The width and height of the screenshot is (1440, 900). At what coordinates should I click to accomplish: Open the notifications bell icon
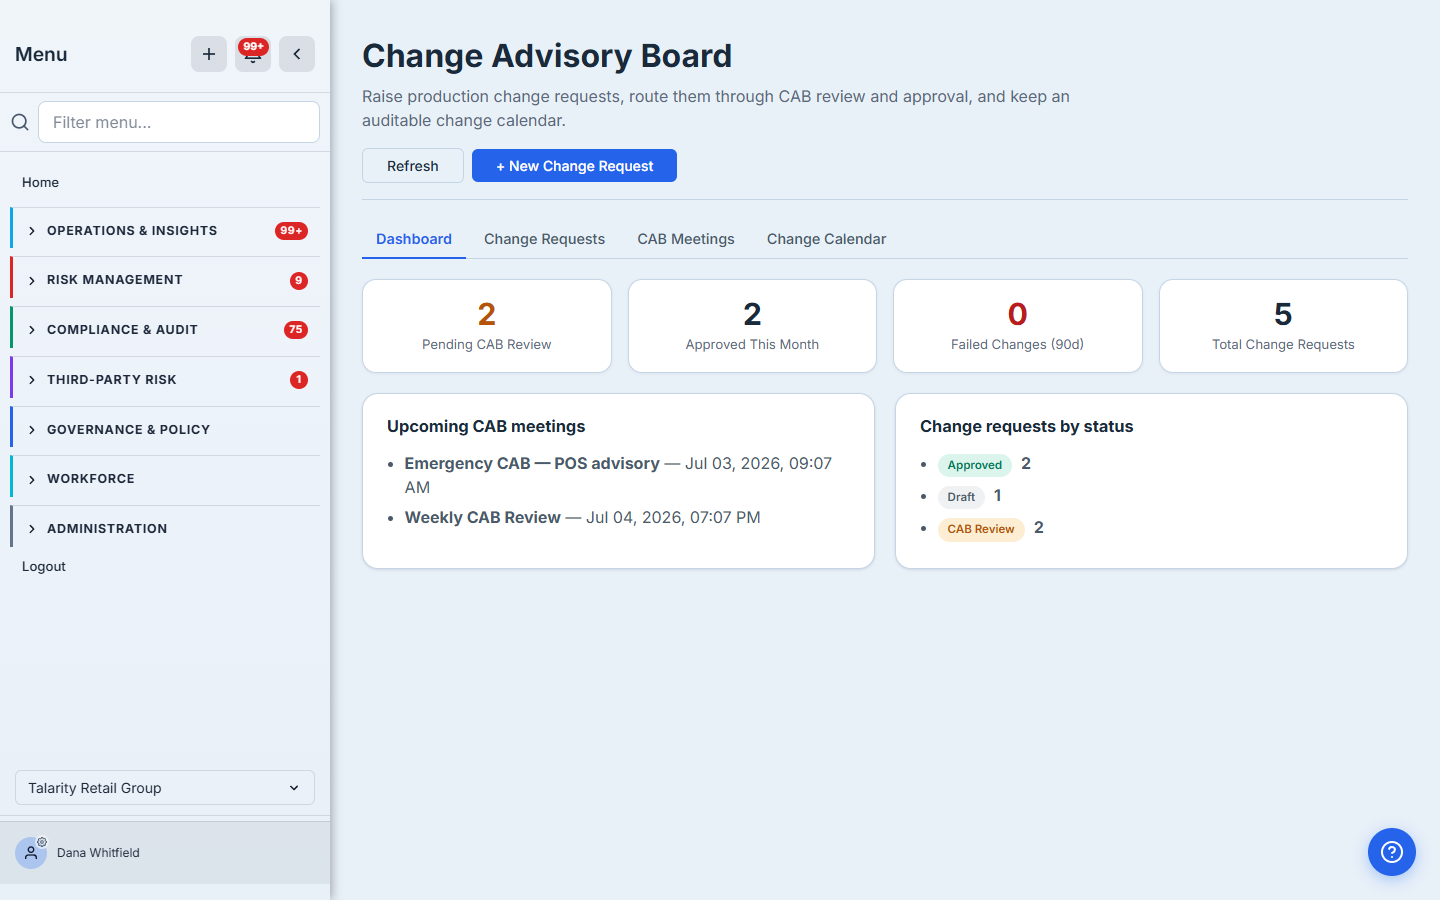click(x=253, y=54)
